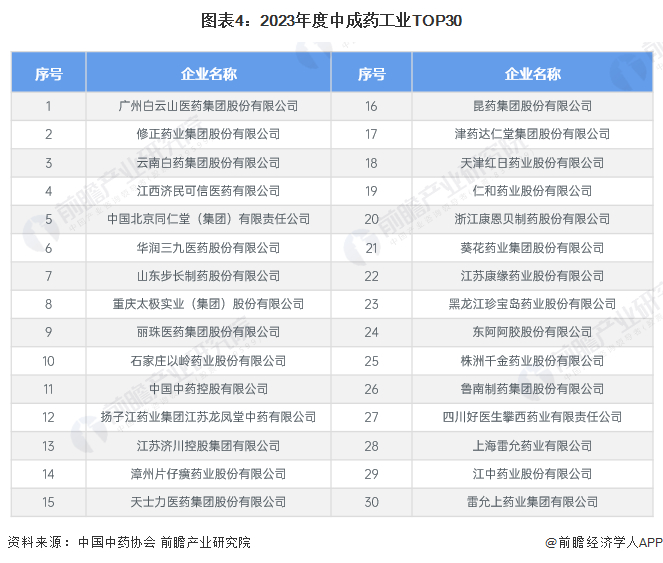This screenshot has width=663, height=563.
Task: Click 津药达仁堂集团股份有限公司 entry
Action: [x=532, y=135]
